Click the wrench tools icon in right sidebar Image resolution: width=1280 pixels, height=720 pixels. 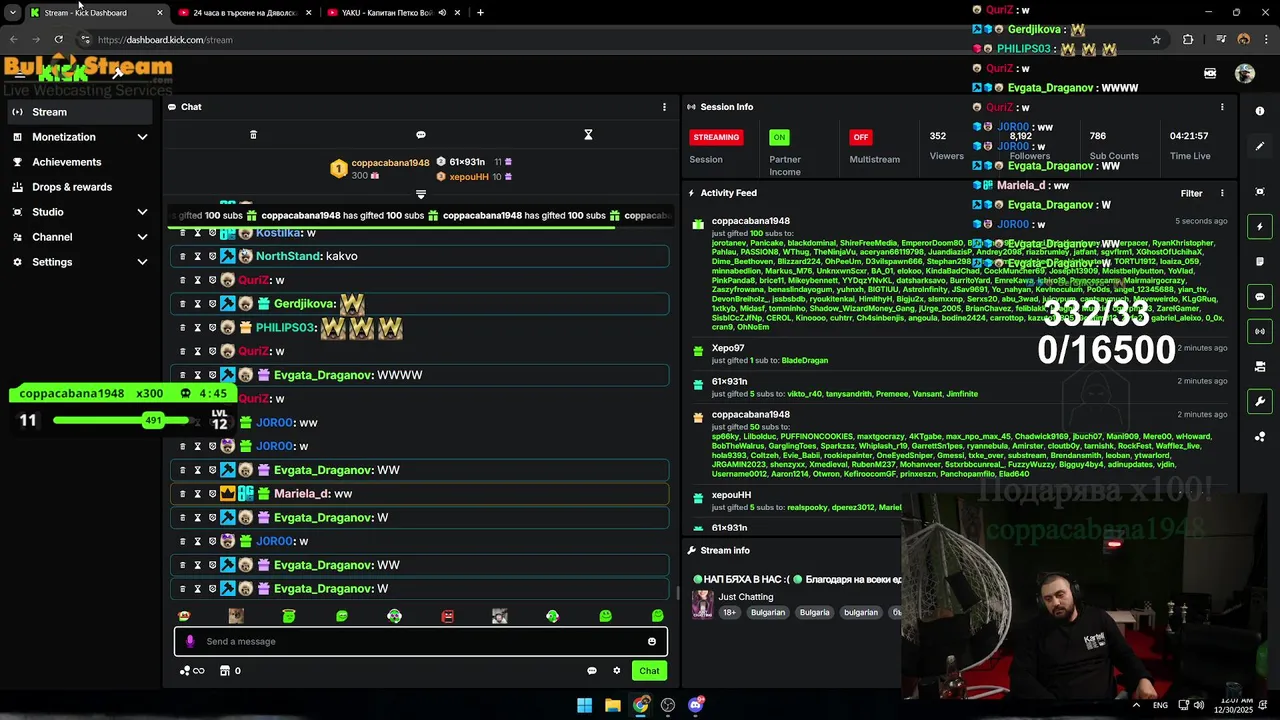click(1260, 402)
